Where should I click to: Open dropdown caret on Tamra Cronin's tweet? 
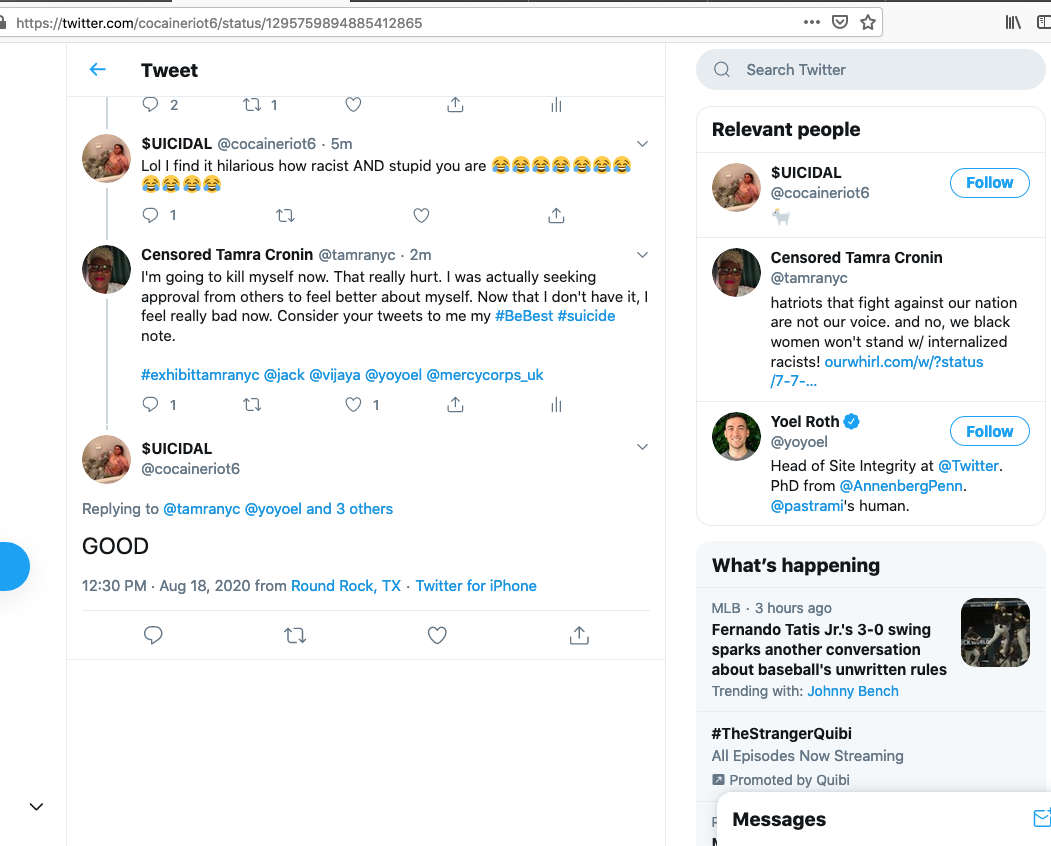click(643, 254)
